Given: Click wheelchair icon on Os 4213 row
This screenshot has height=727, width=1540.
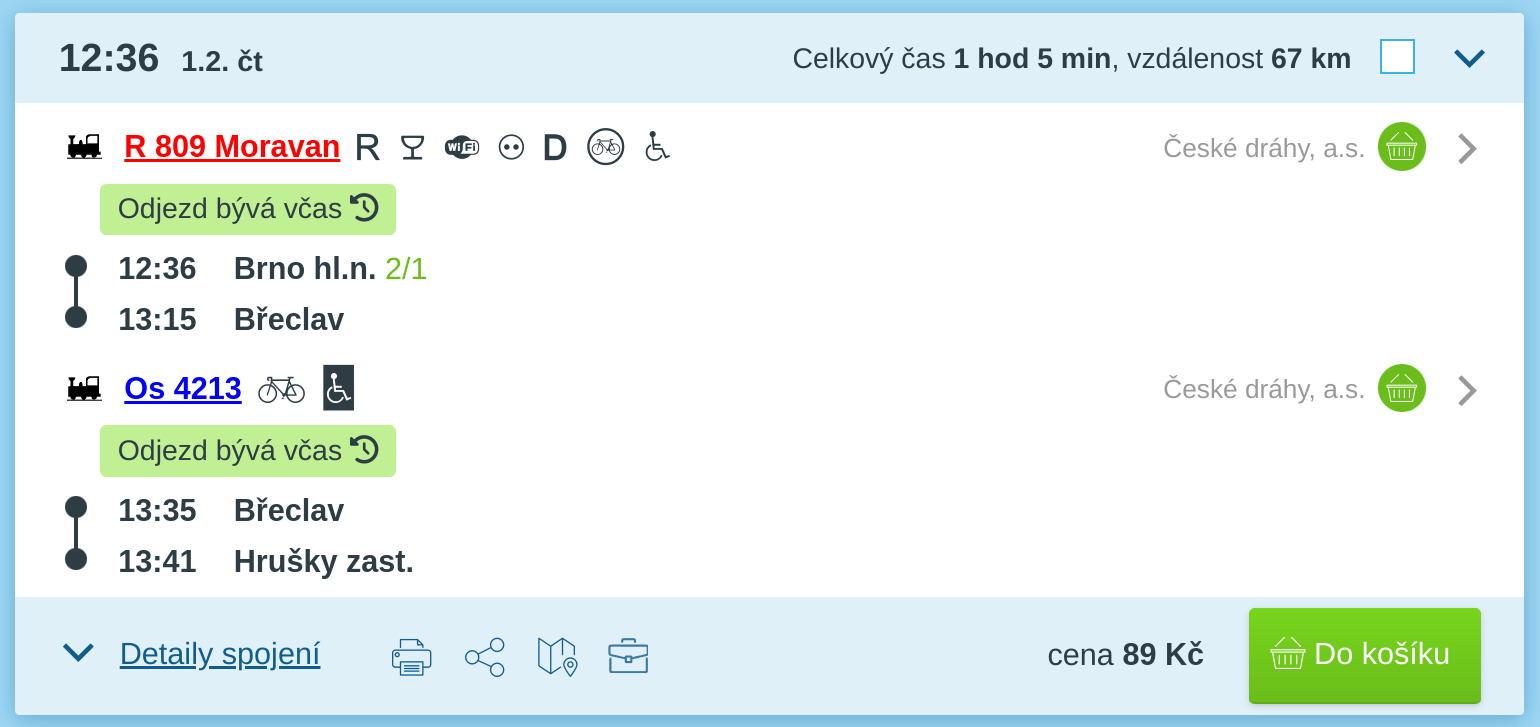Looking at the screenshot, I should coord(338,388).
